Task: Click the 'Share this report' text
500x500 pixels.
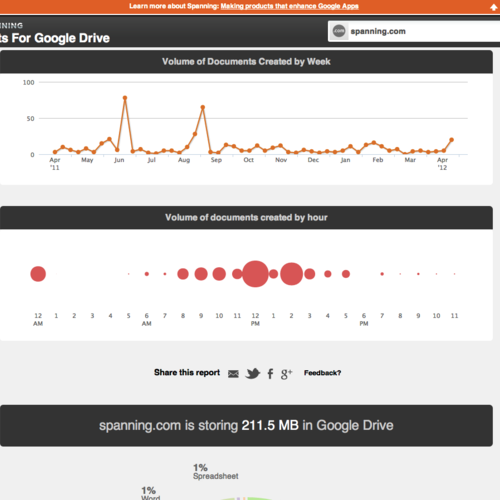Action: [x=187, y=373]
